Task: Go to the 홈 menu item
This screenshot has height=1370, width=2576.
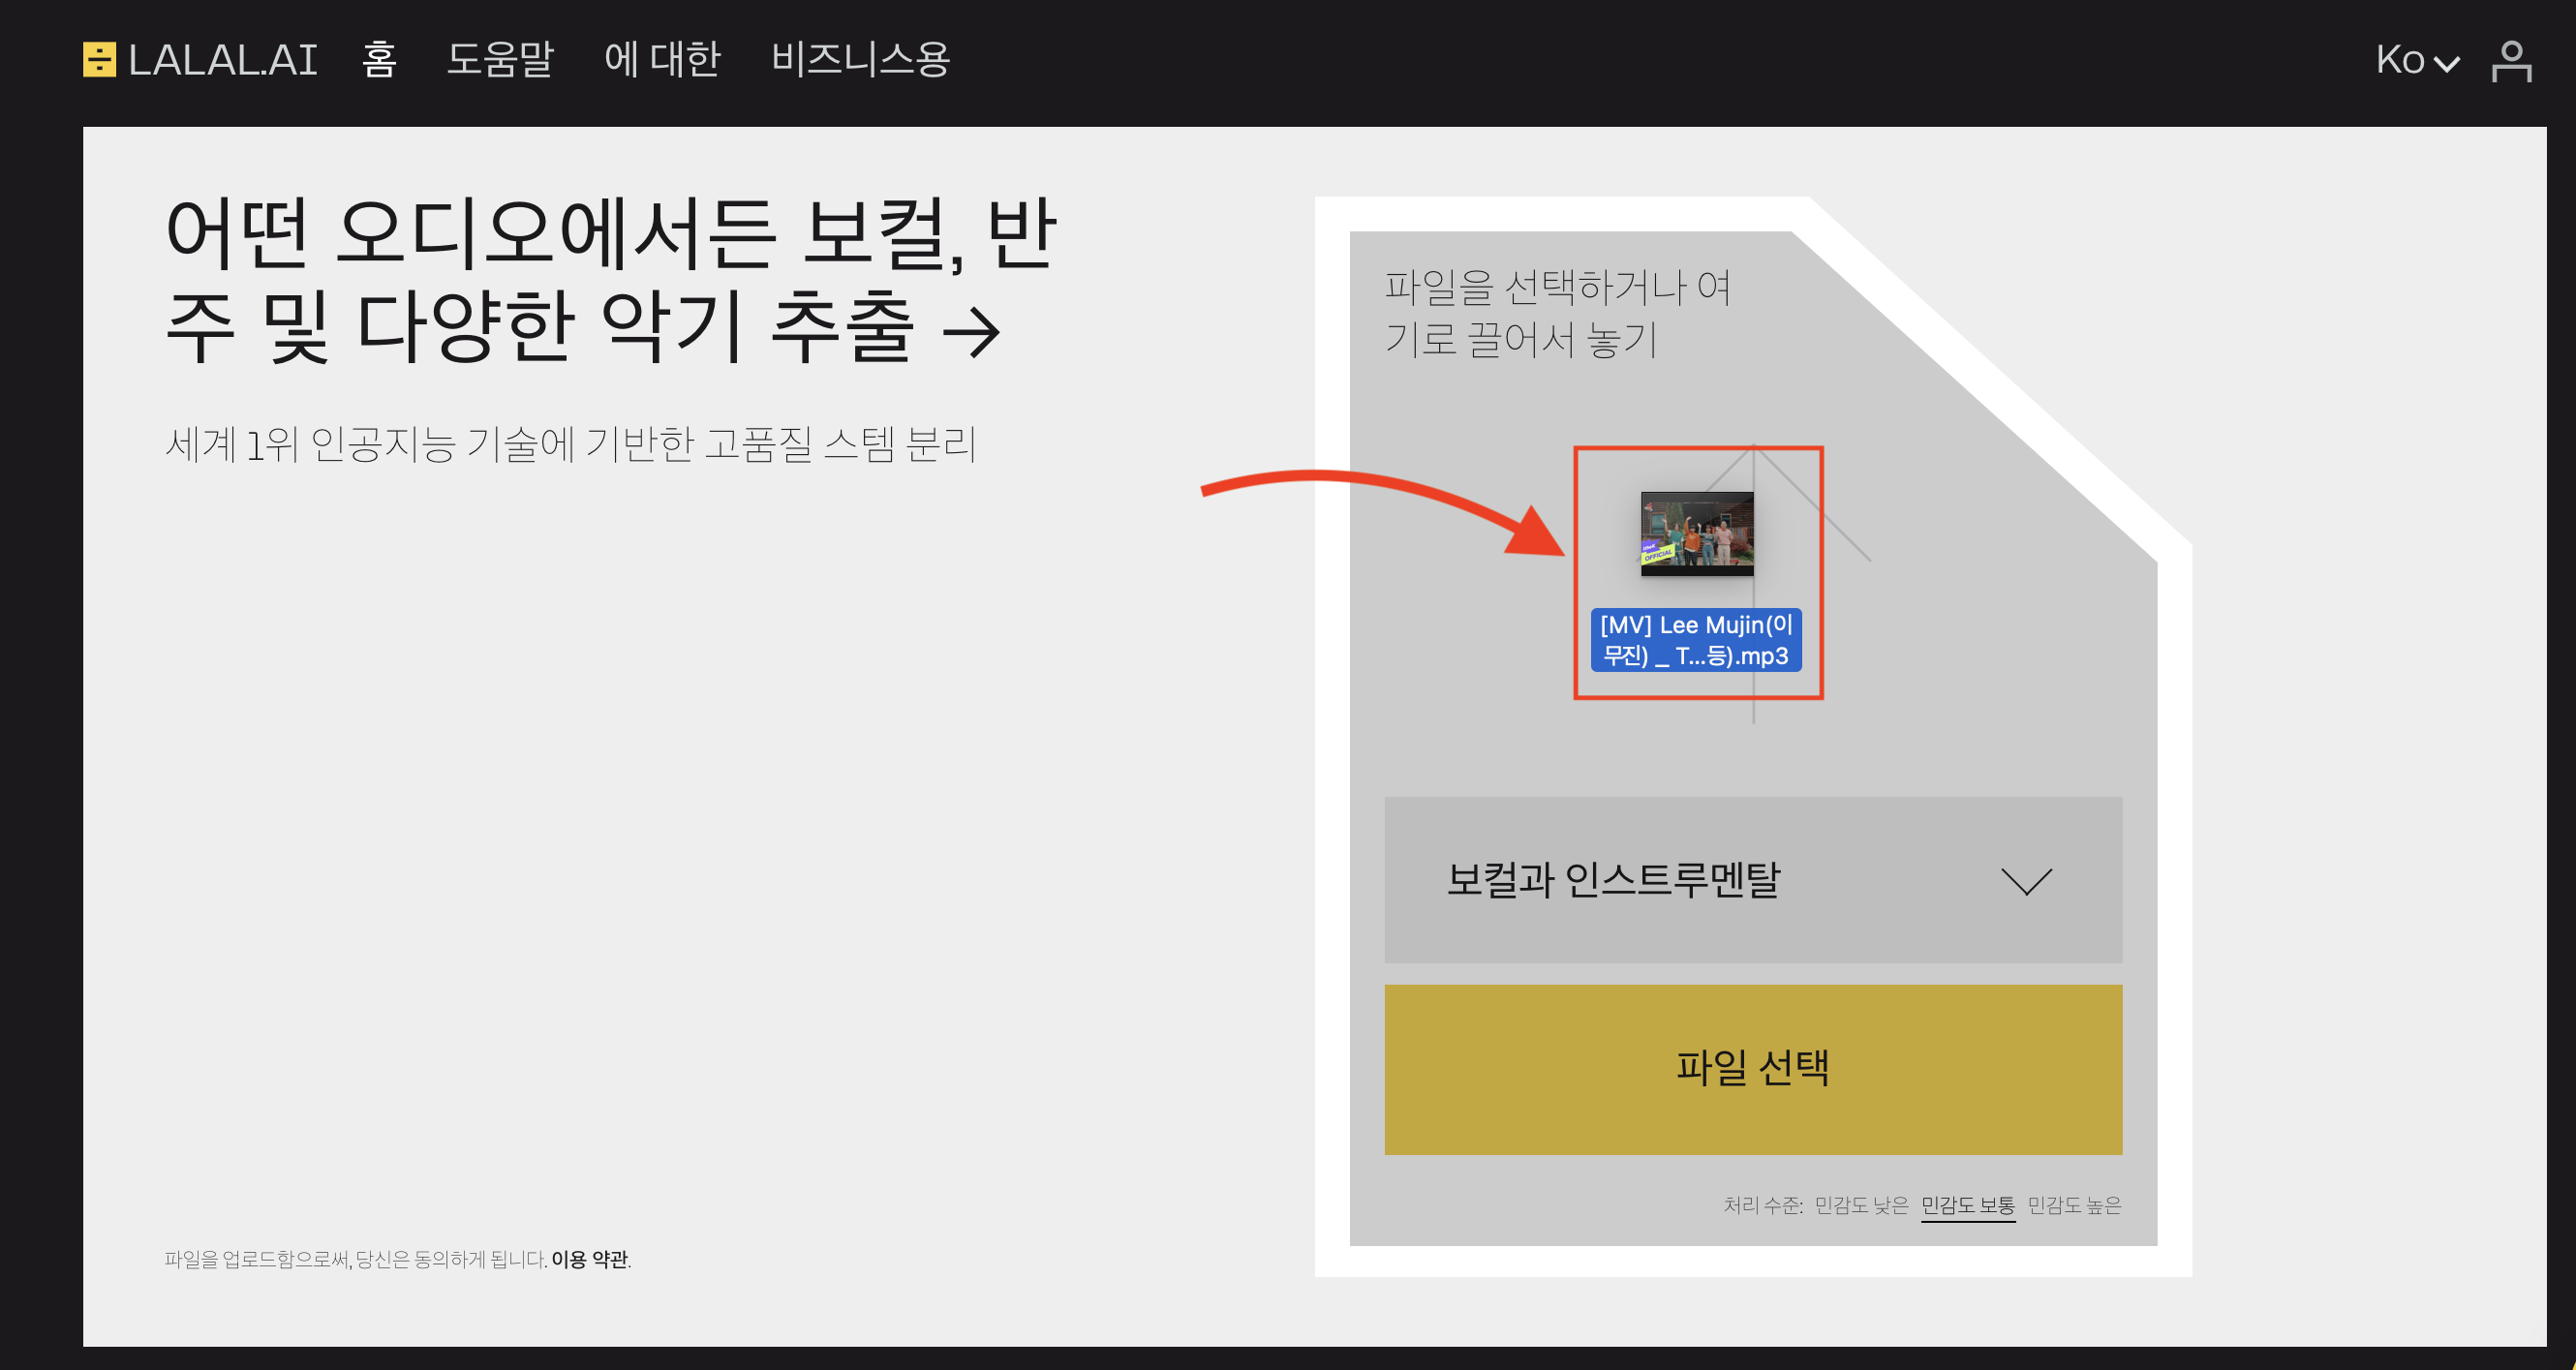Action: coord(379,60)
